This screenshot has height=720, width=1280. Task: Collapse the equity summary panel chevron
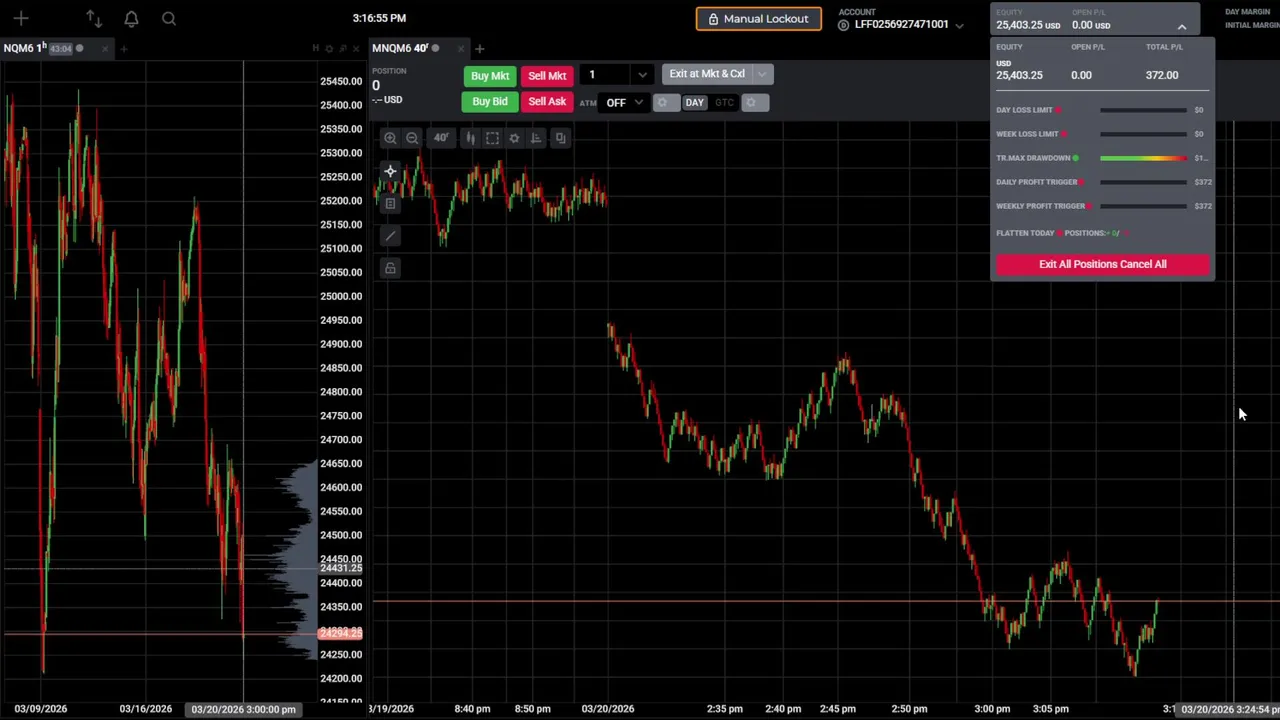tap(1181, 26)
